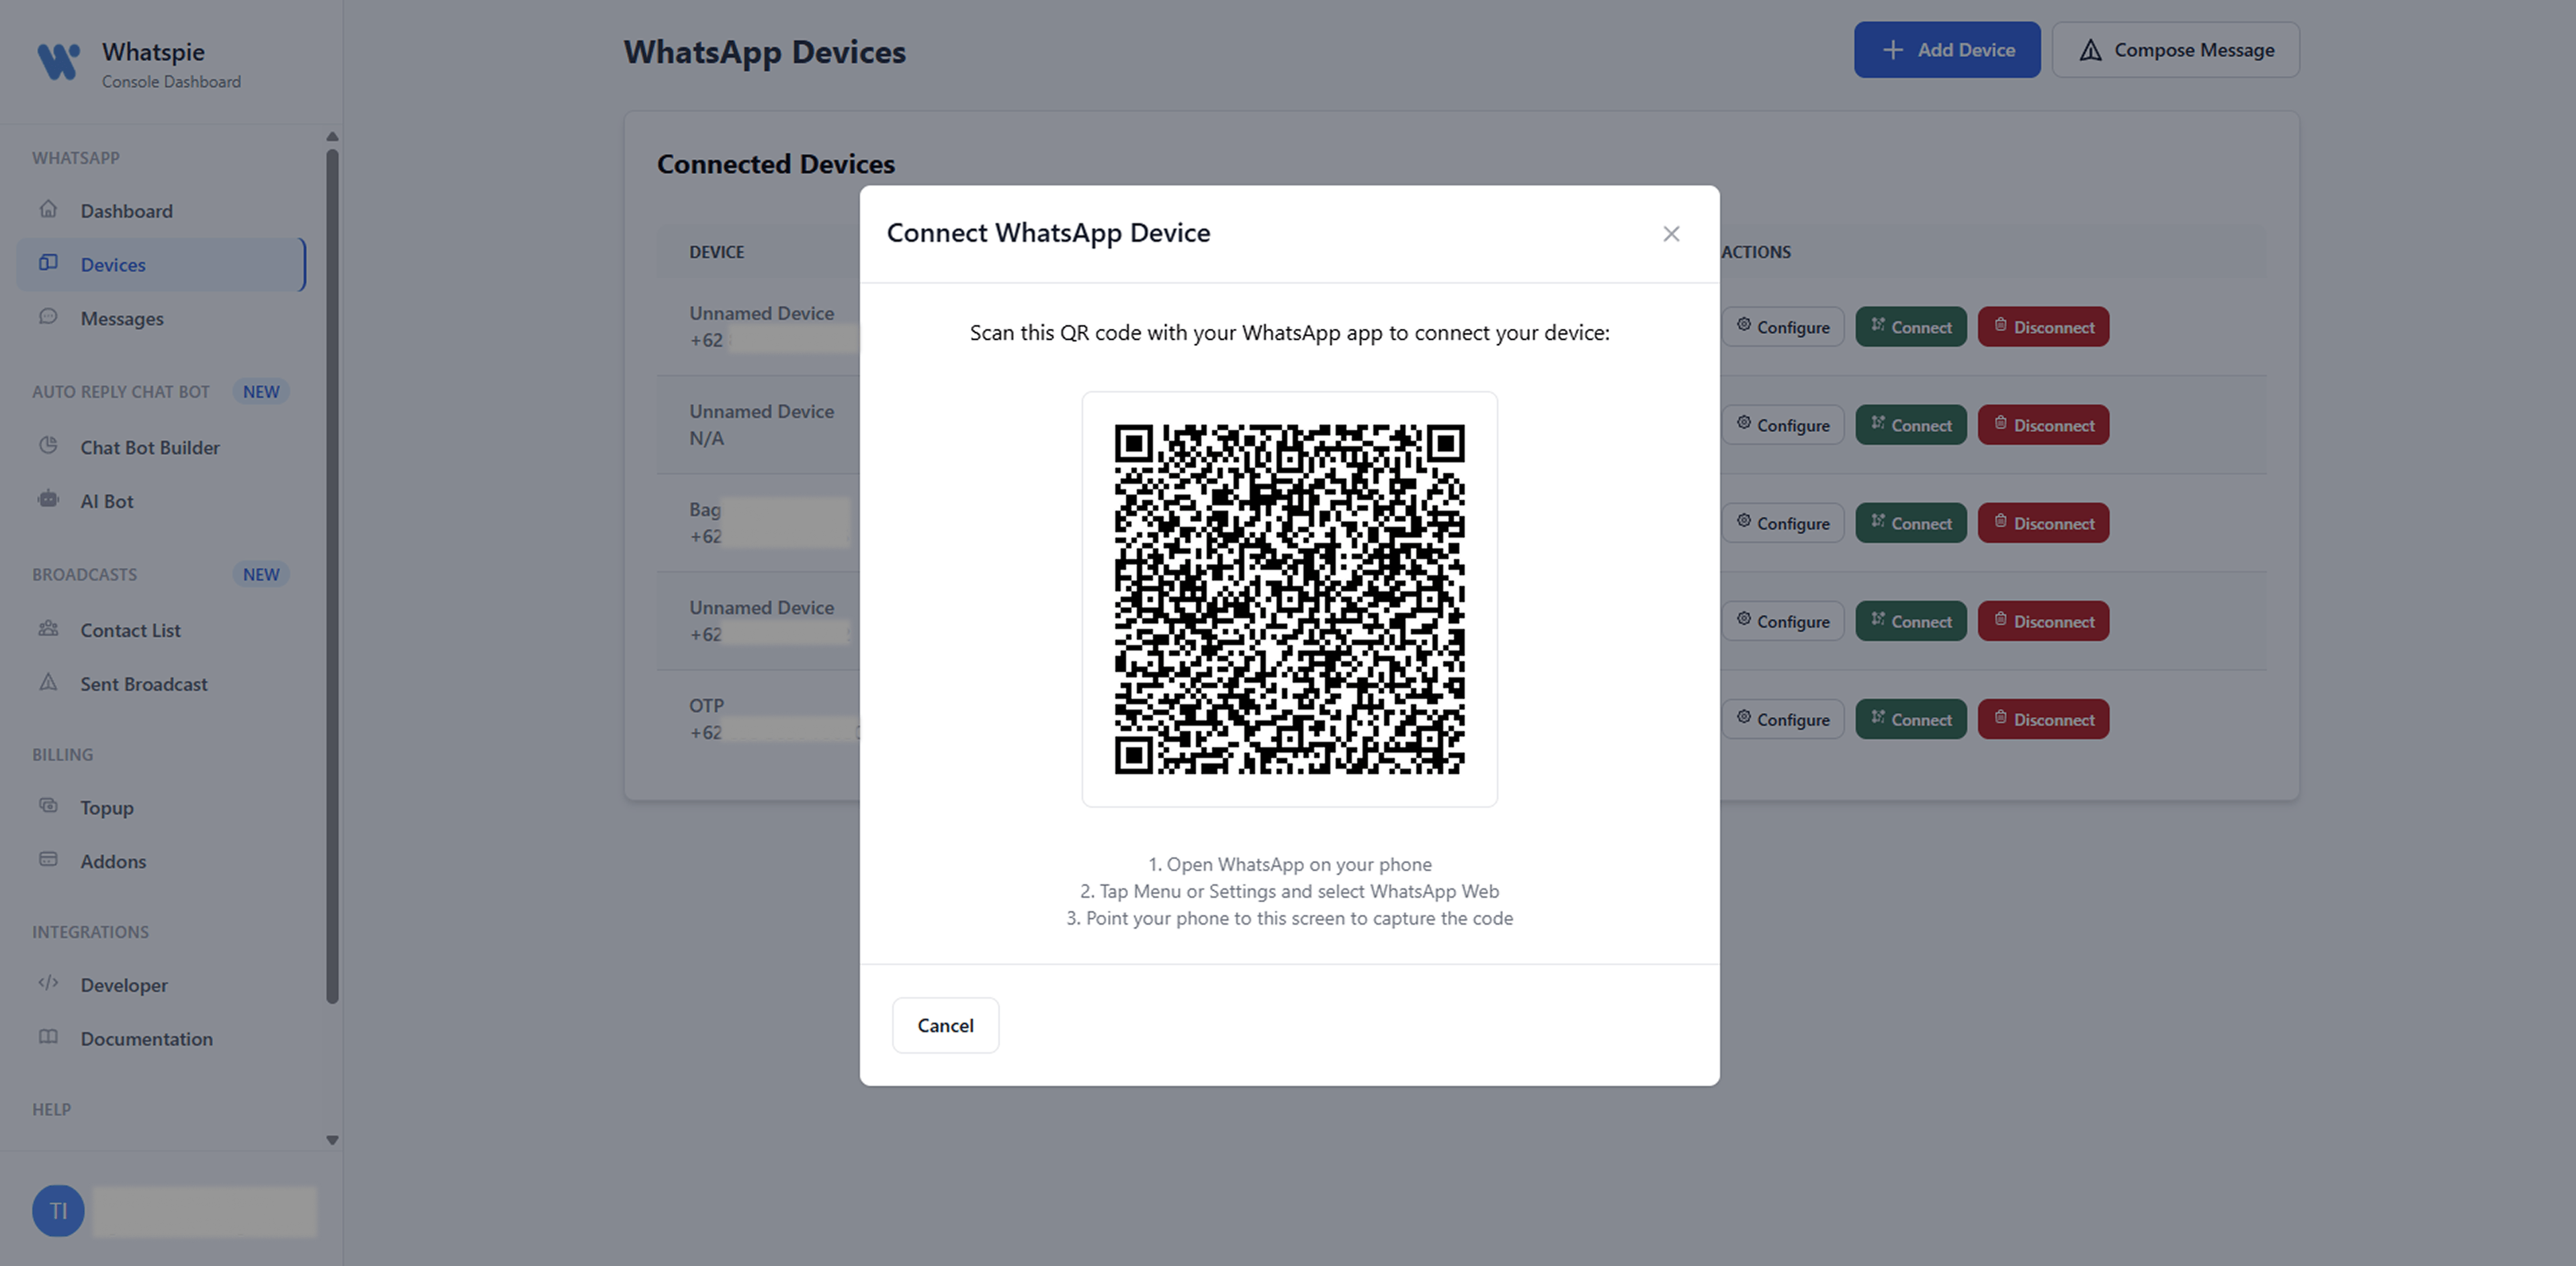Click the Dashboard home icon
The height and width of the screenshot is (1266, 2576).
click(48, 209)
